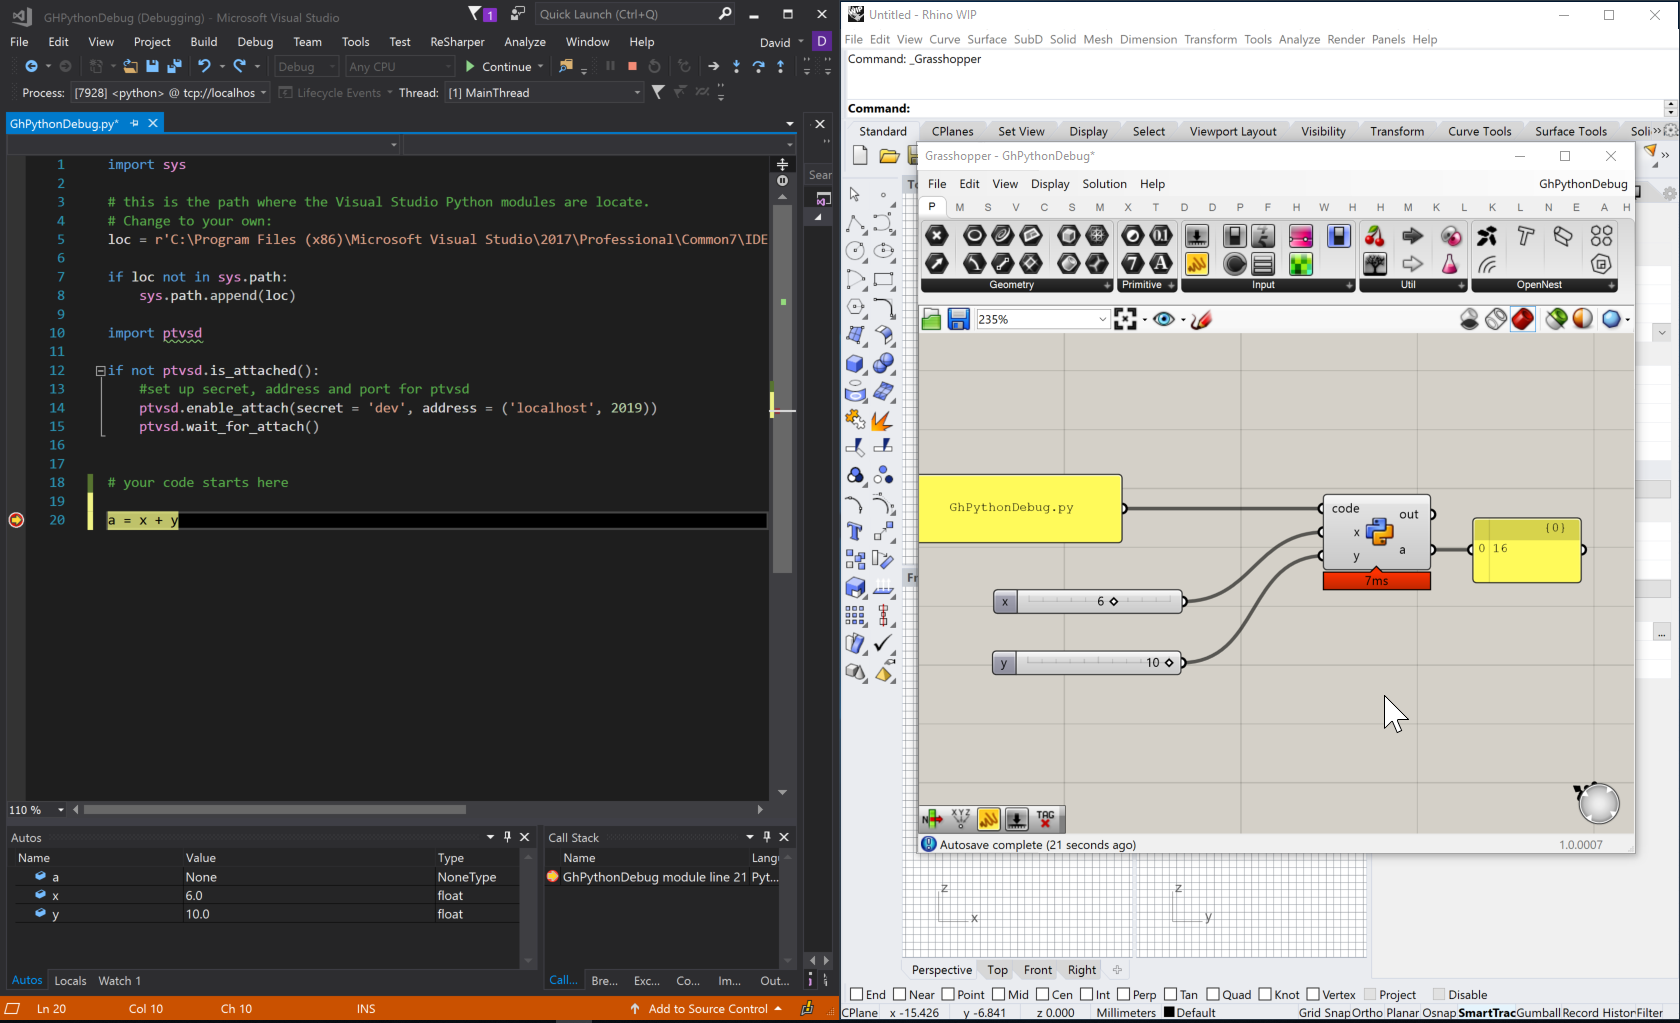The image size is (1680, 1023).
Task: Collapse the if-block at line 12
Action: coord(100,371)
